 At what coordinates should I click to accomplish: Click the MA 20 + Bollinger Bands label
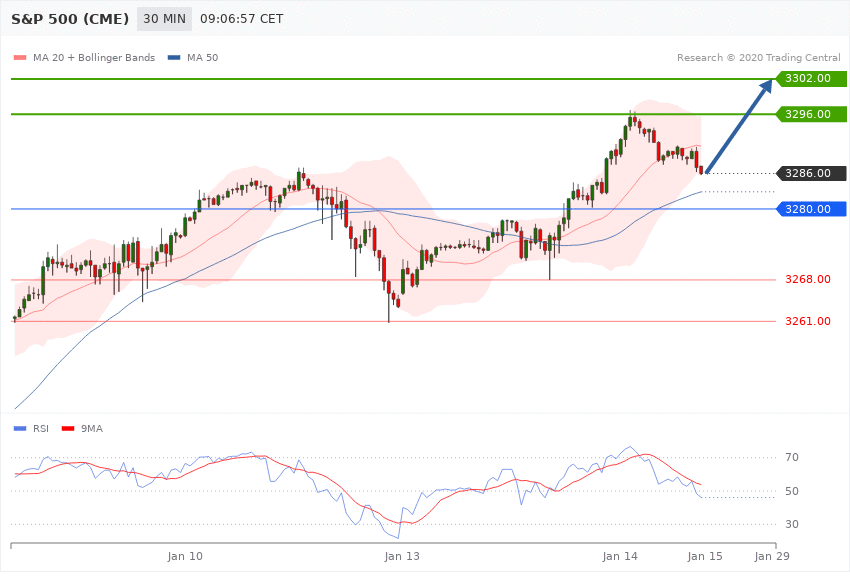(94, 57)
